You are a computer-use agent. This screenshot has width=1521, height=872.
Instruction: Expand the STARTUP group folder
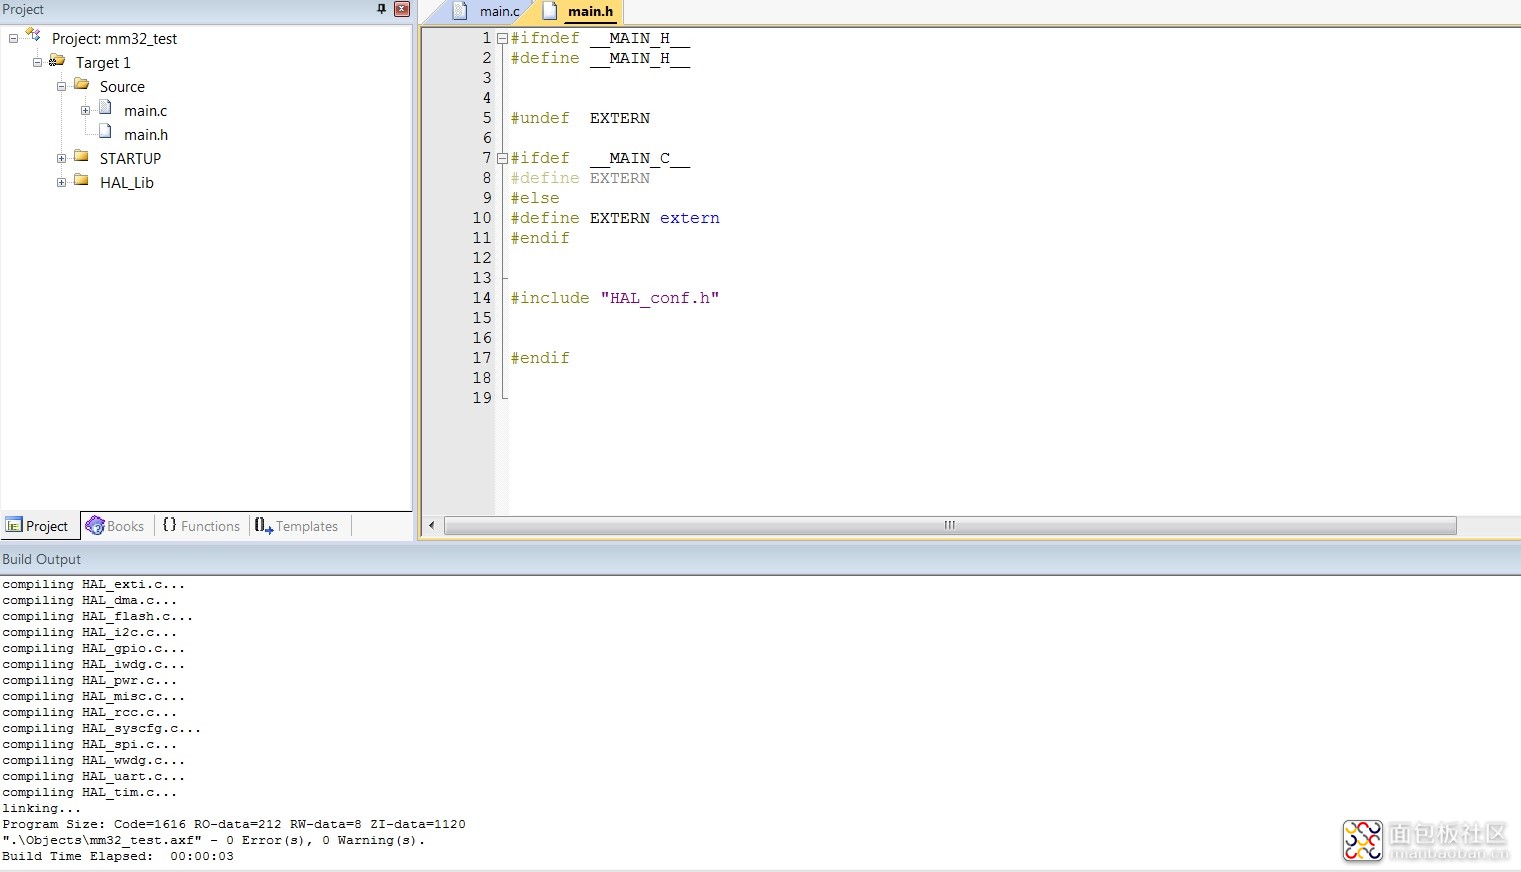pos(61,159)
